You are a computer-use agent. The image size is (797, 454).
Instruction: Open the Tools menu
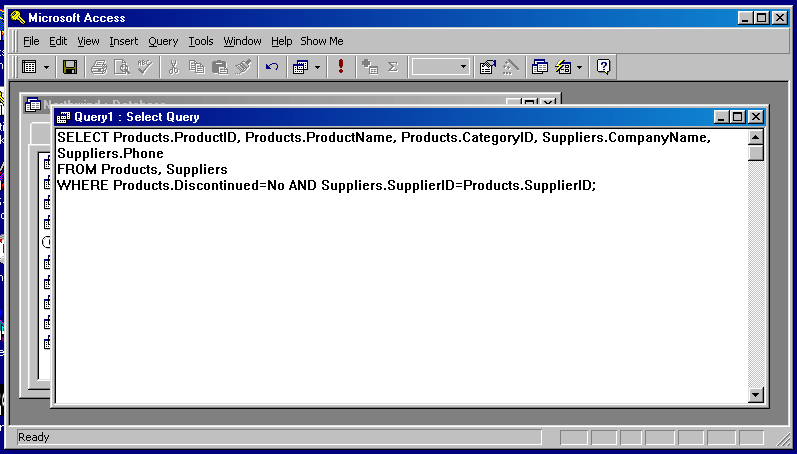click(201, 41)
